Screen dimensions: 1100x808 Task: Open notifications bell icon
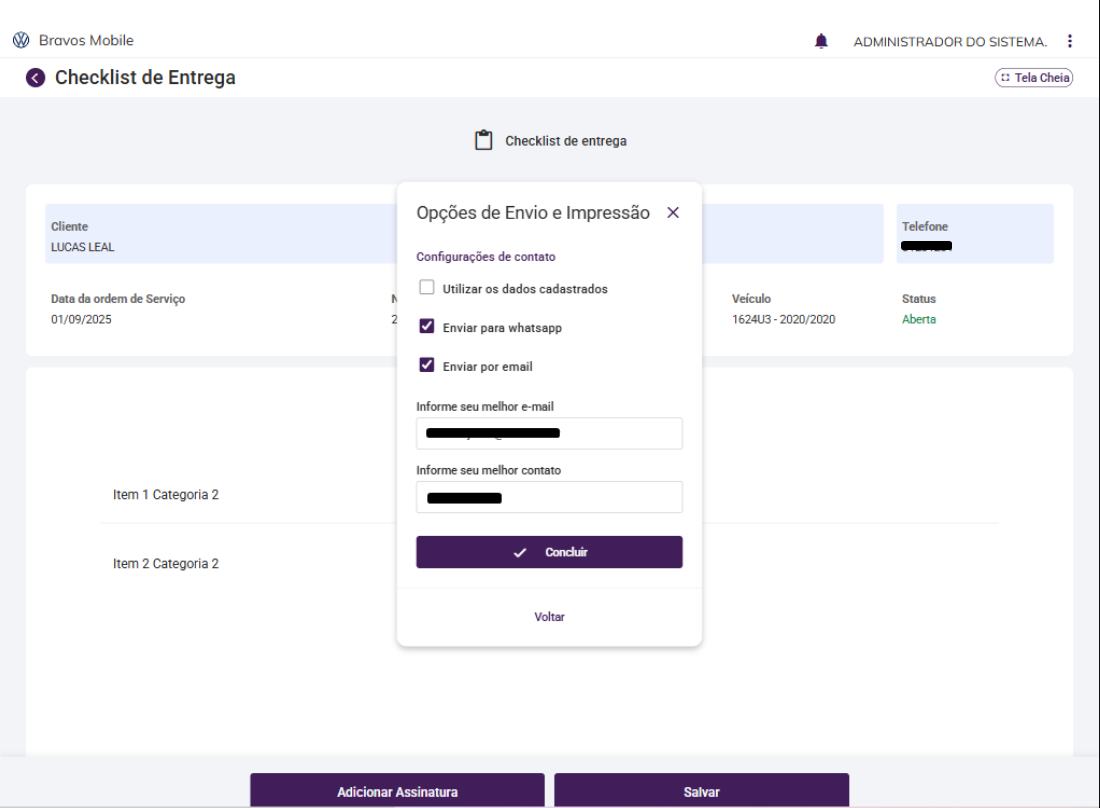click(822, 41)
